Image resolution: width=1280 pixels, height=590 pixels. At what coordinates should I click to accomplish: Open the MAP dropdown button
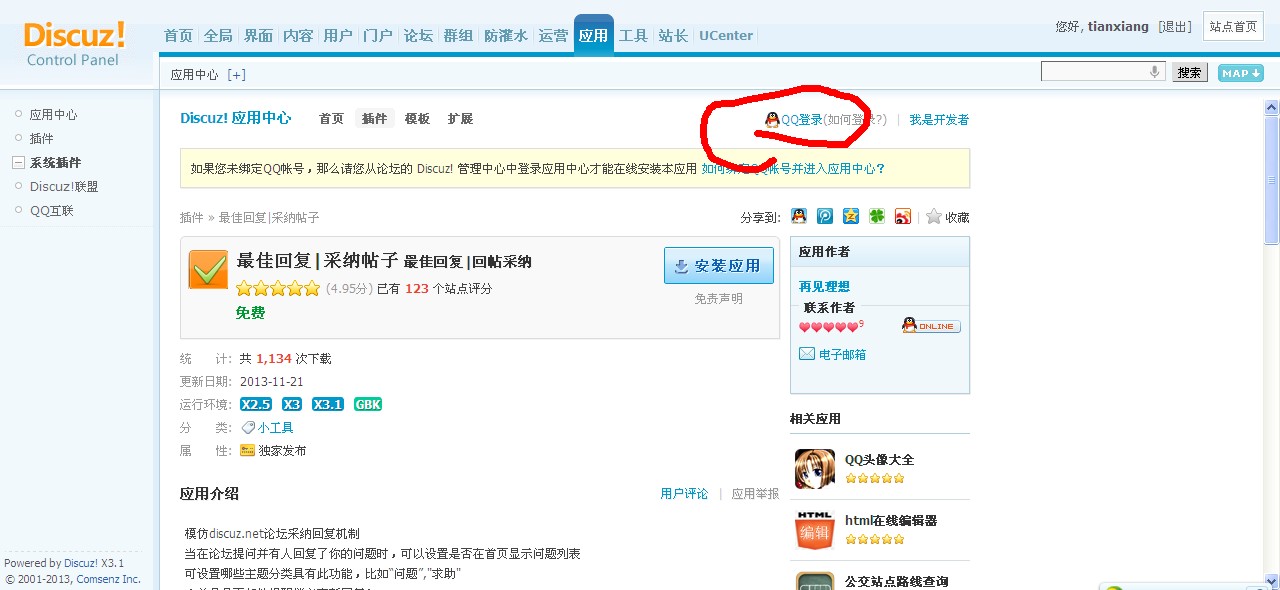click(x=1241, y=73)
